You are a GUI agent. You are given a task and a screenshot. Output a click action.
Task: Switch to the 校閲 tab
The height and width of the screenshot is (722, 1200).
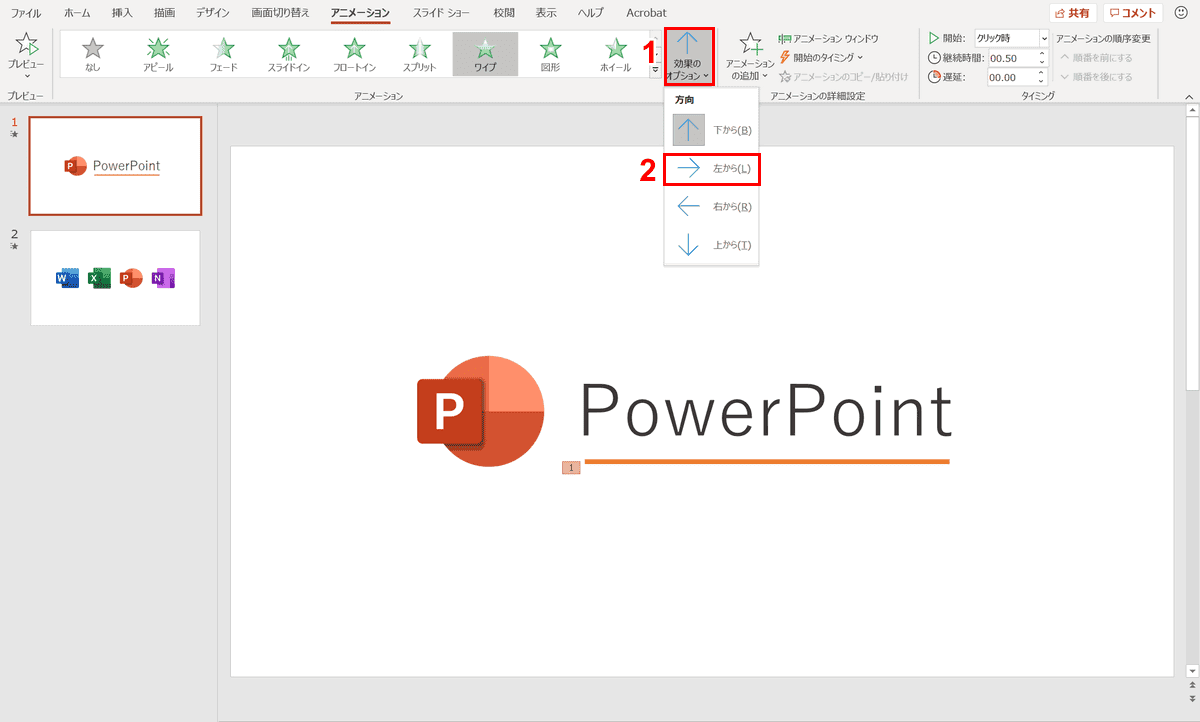504,13
